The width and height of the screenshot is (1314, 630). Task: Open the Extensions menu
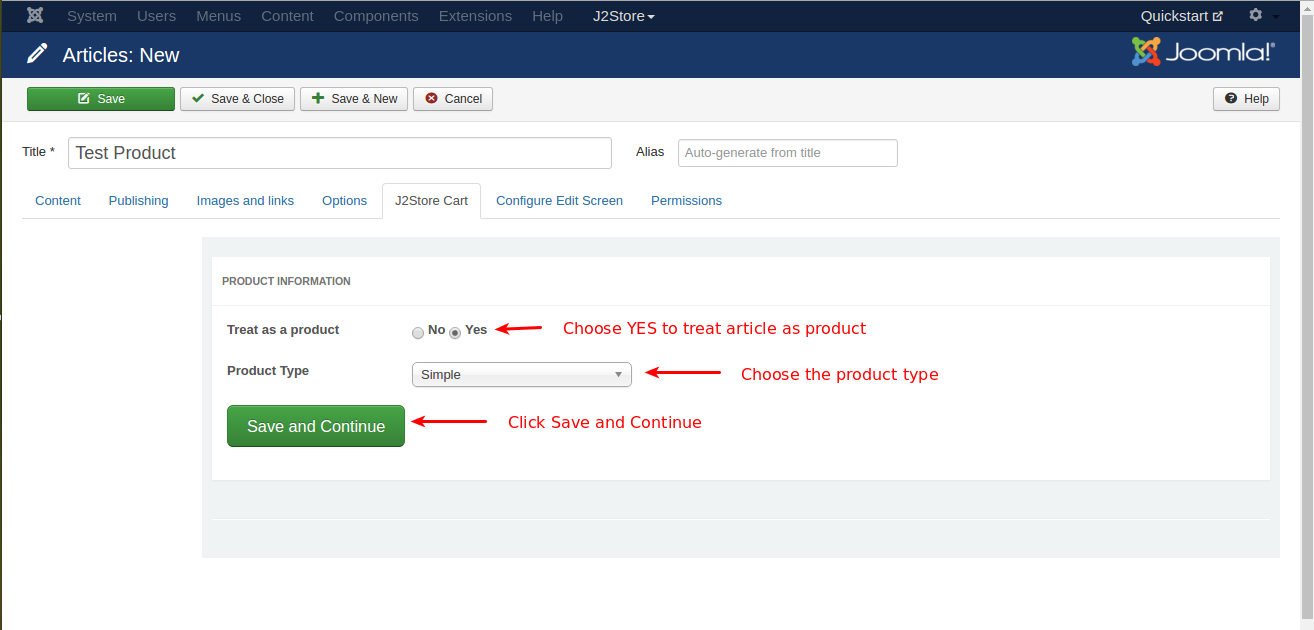tap(475, 16)
